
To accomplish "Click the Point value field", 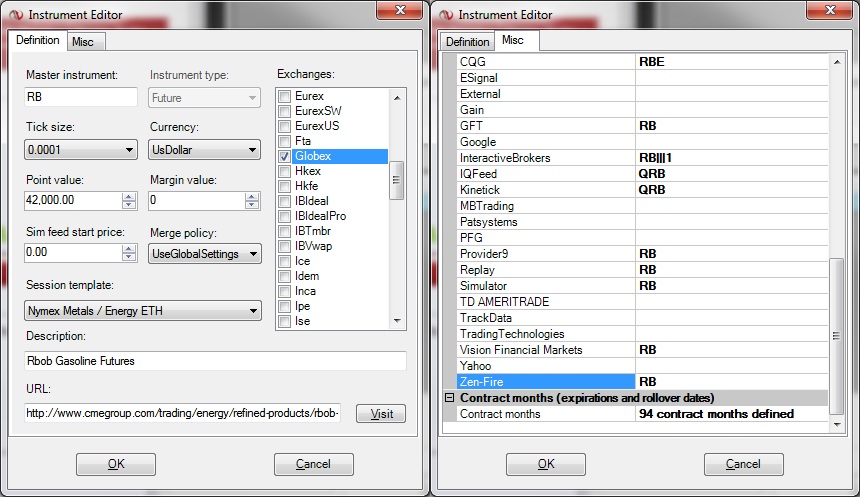I will [x=73, y=200].
